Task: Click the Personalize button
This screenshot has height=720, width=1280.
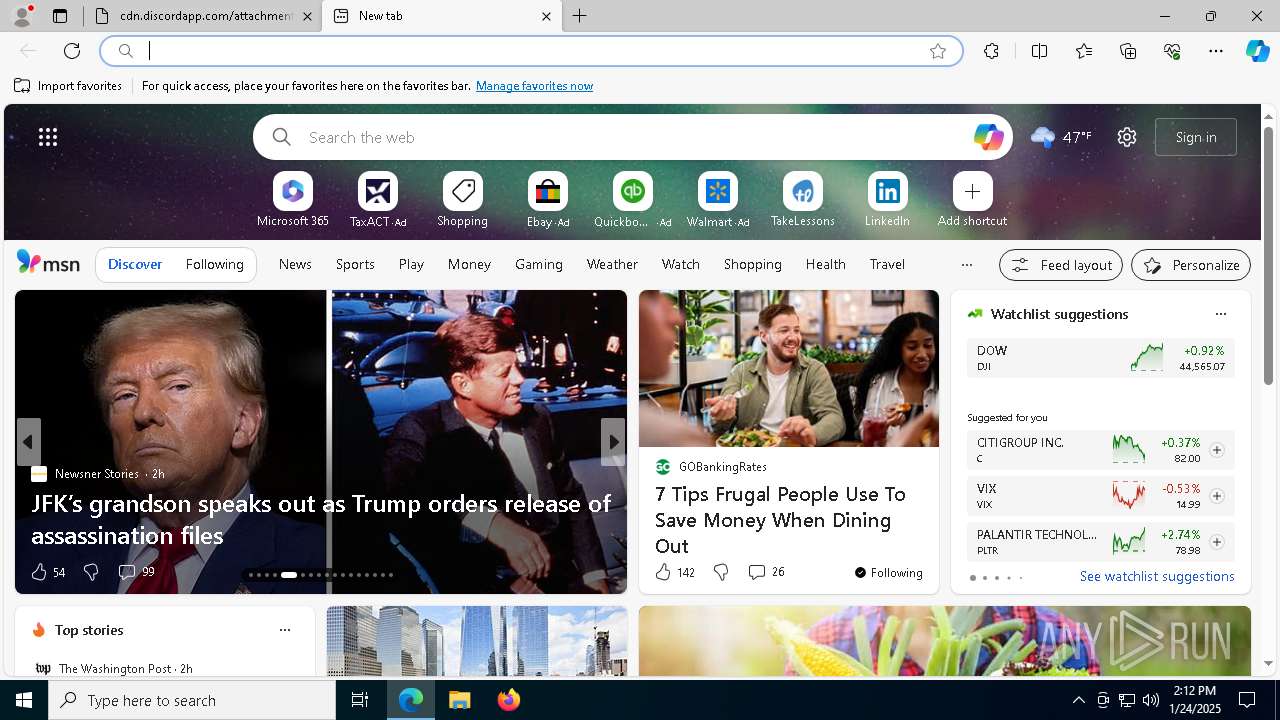Action: coord(1191,265)
